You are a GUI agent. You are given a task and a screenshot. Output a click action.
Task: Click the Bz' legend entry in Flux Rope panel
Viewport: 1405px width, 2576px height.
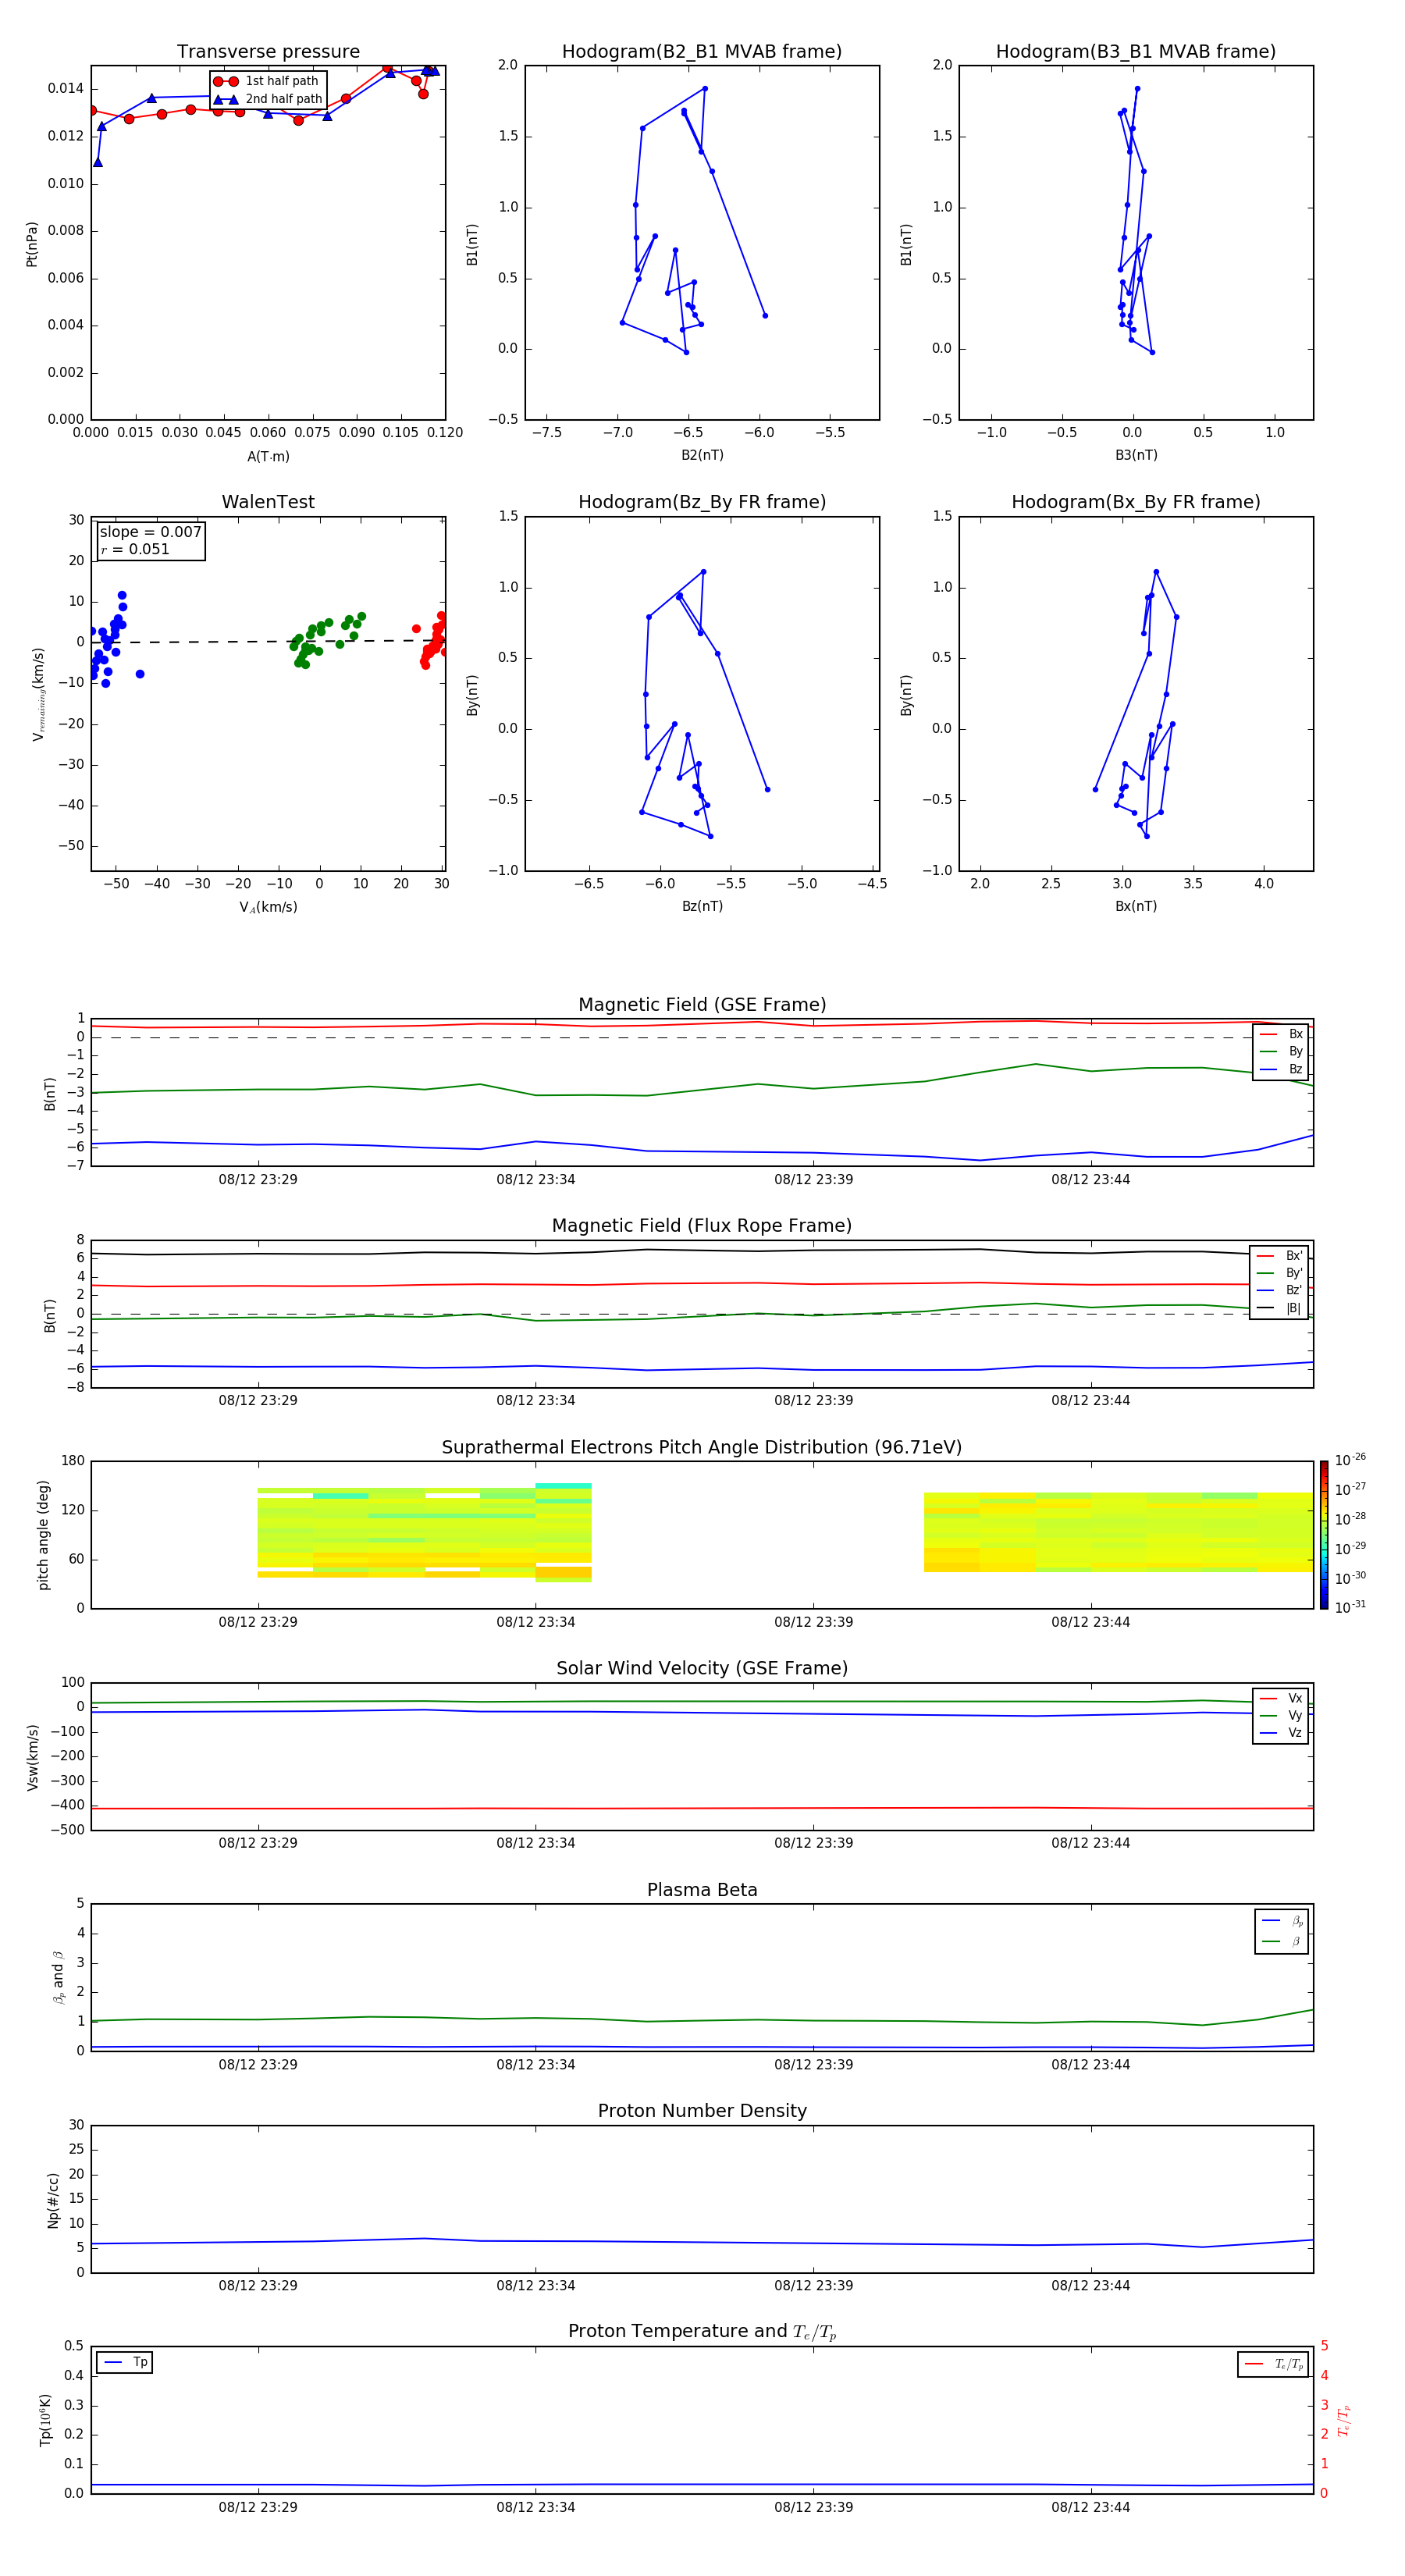(1279, 1291)
